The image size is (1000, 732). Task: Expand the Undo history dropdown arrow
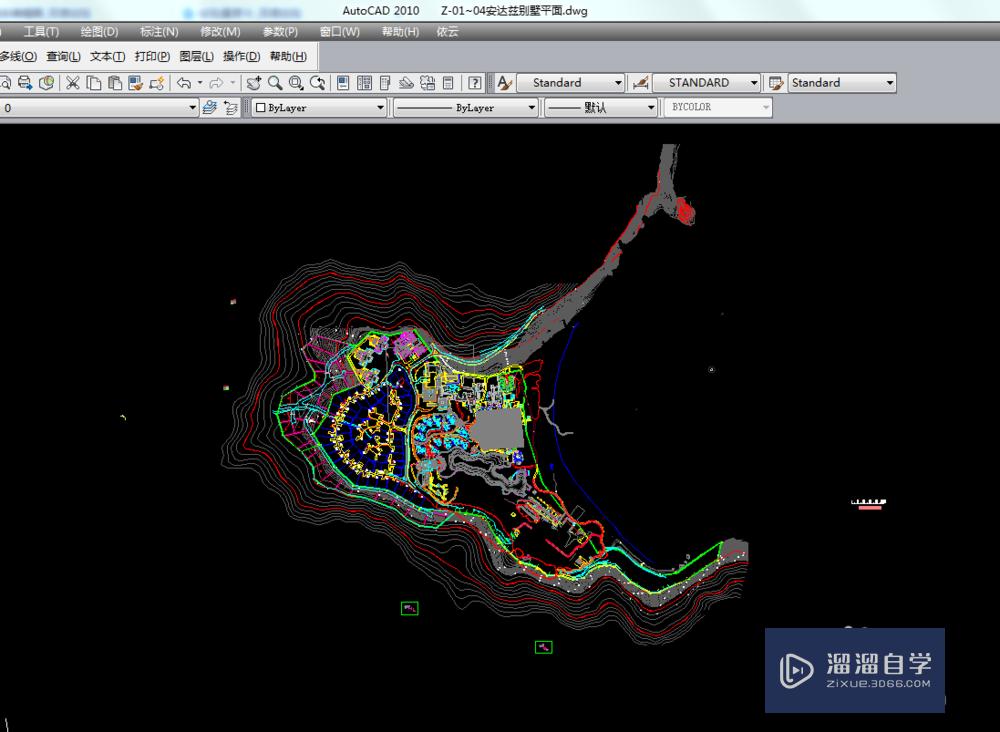tap(200, 83)
